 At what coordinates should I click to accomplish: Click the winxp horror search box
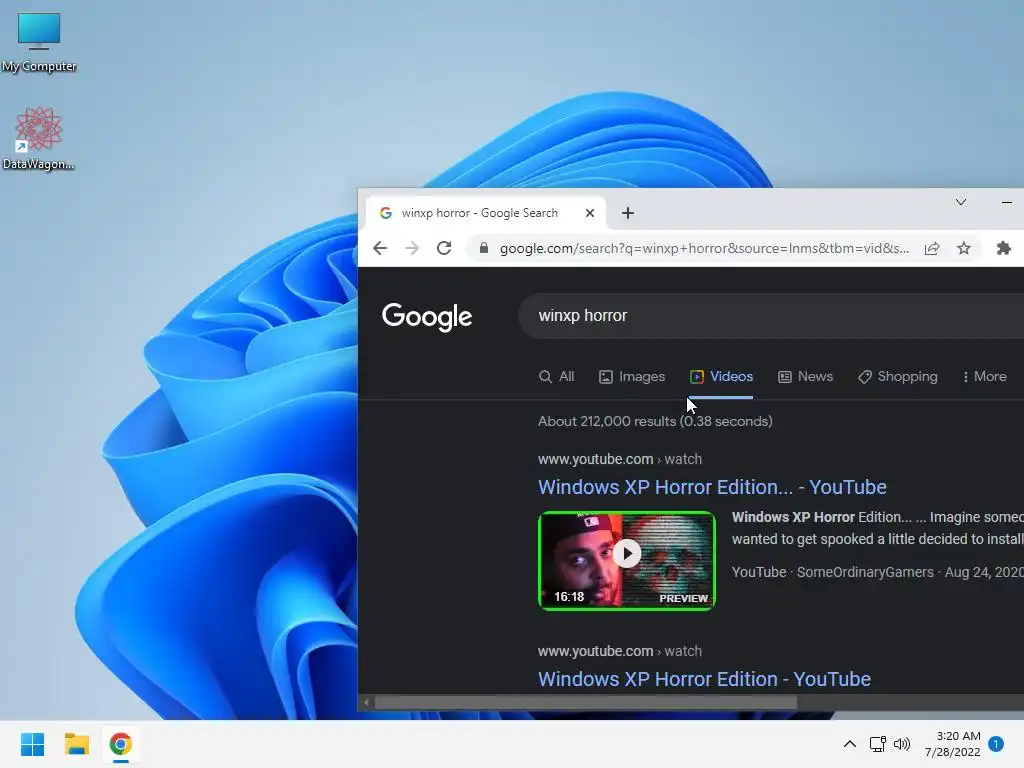tap(771, 316)
